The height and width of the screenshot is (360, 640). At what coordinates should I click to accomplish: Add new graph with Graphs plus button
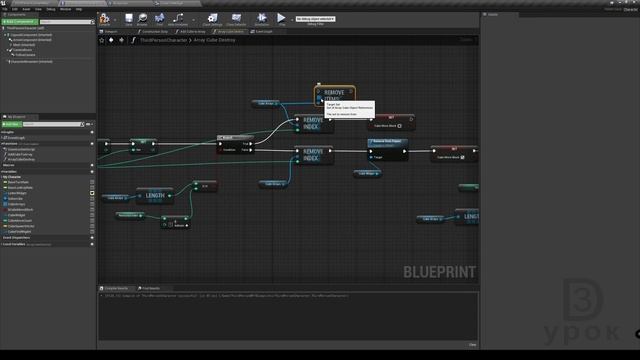[x=92, y=132]
